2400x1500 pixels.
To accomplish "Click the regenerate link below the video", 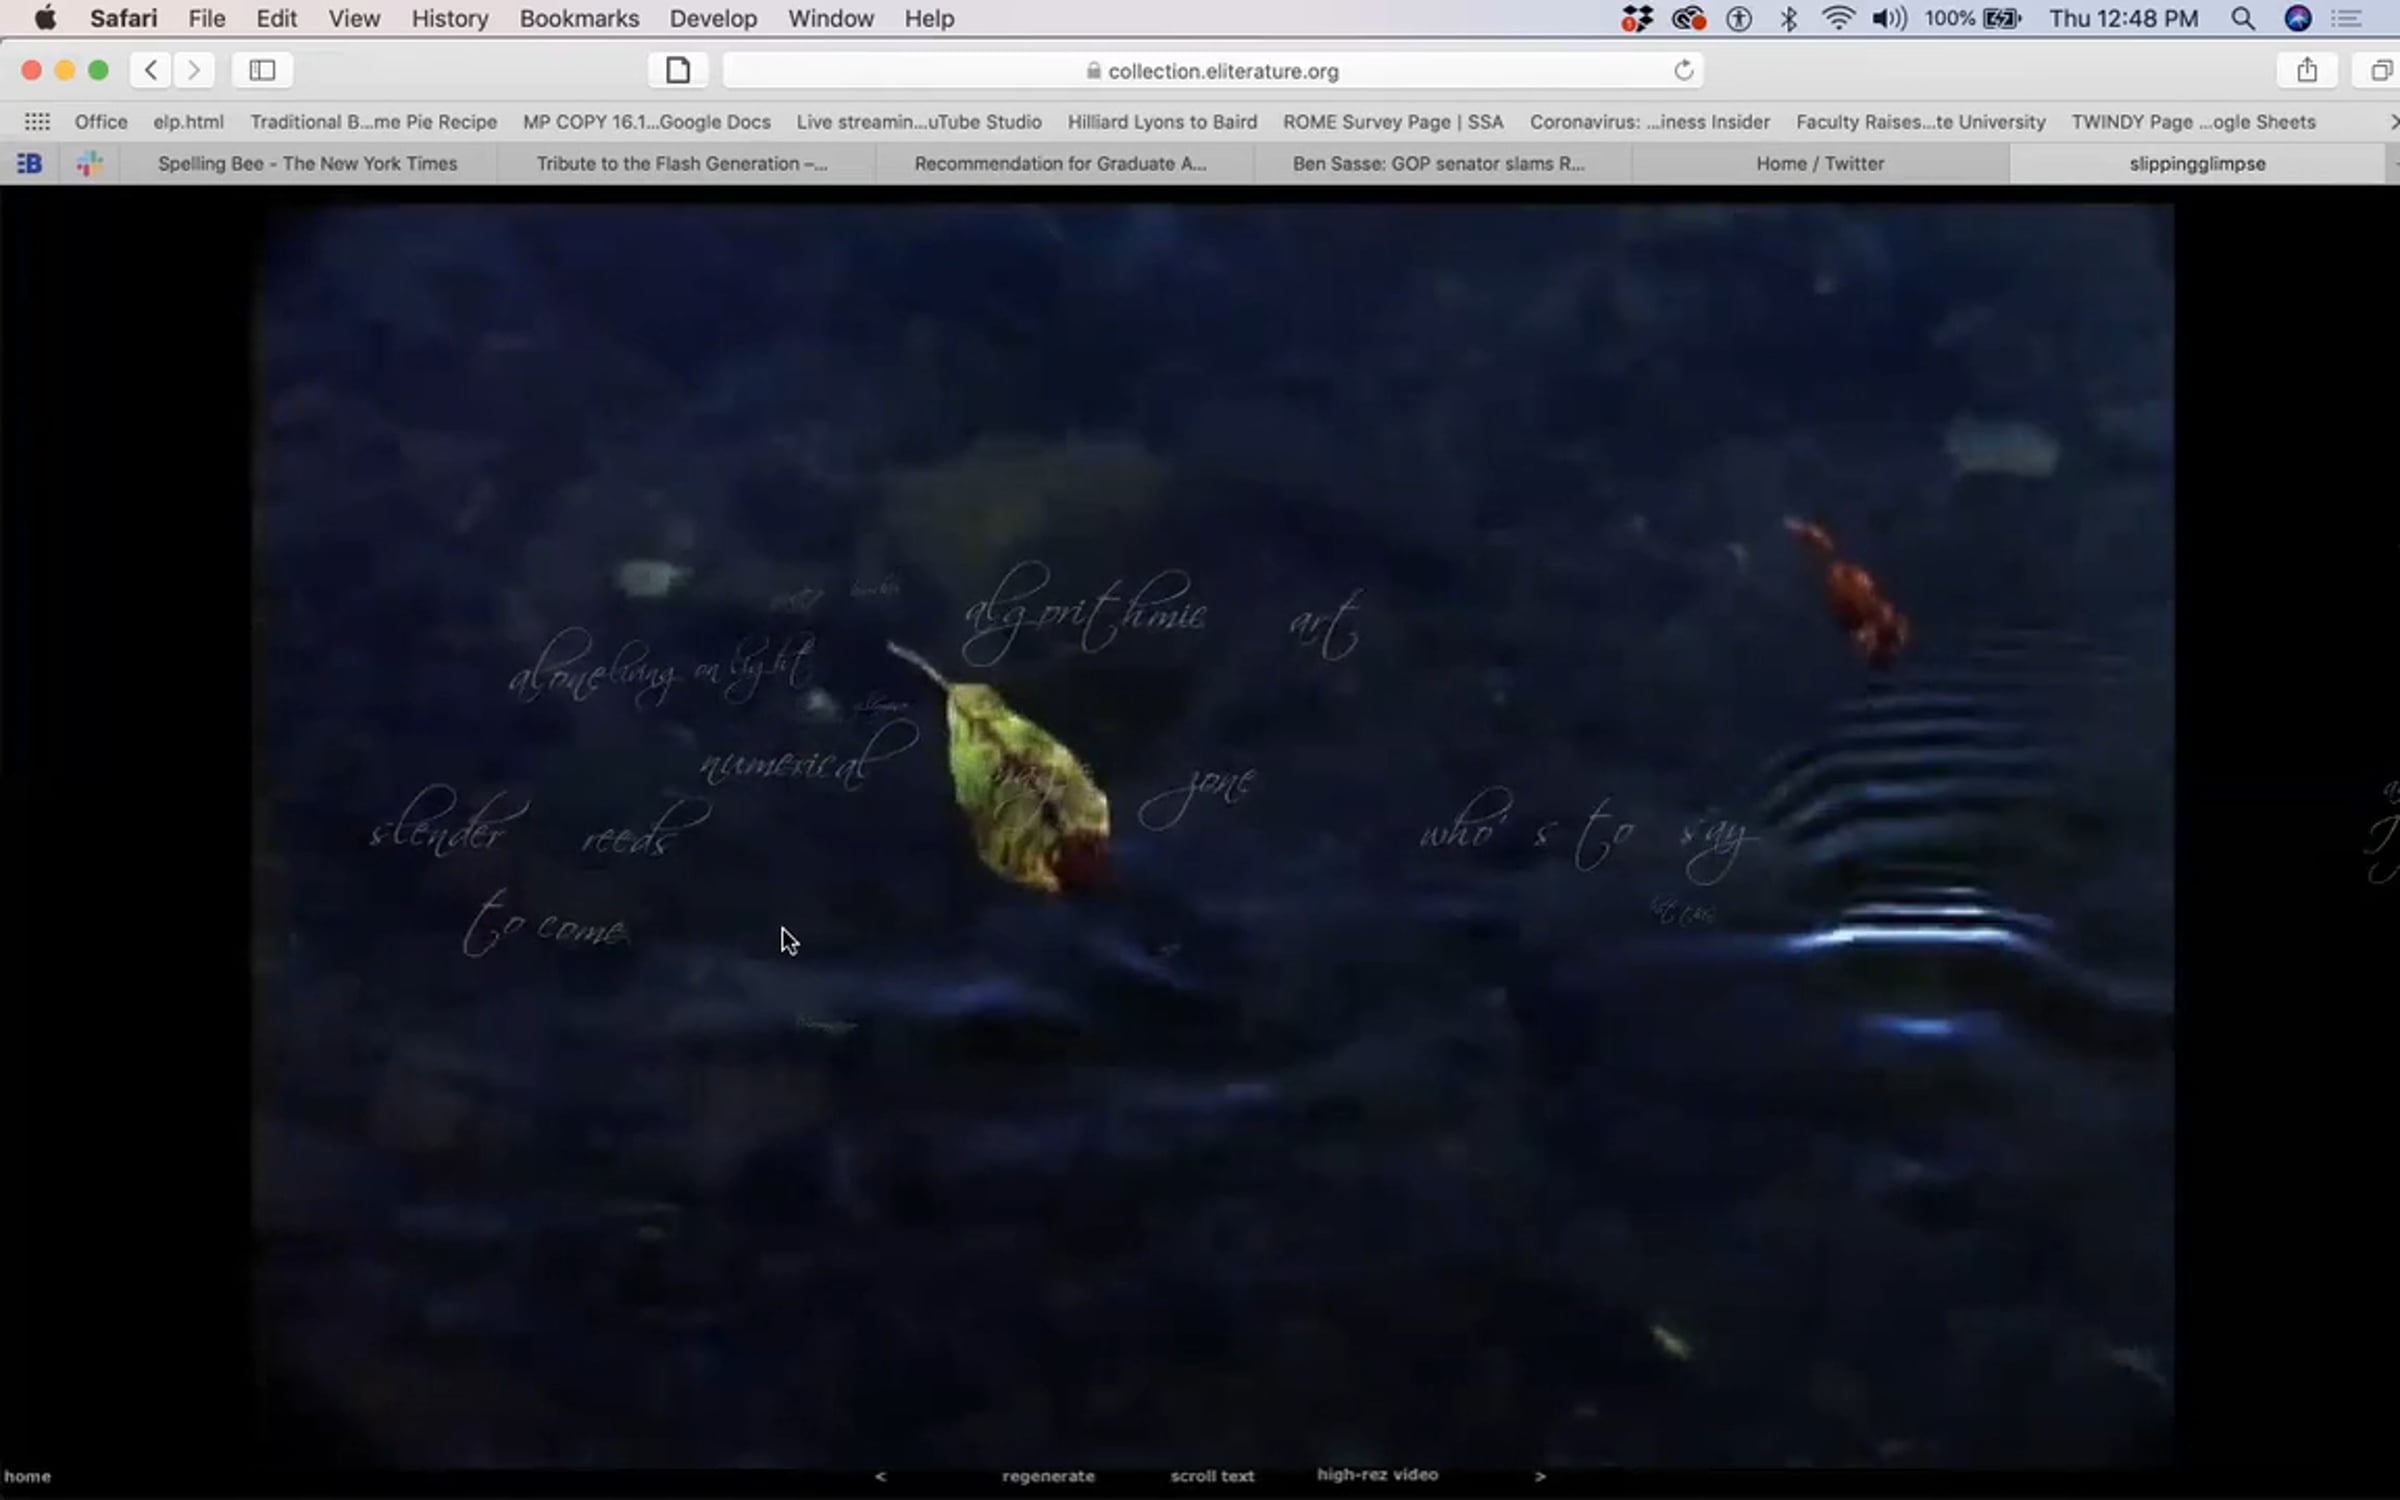I will pyautogui.click(x=1048, y=1476).
